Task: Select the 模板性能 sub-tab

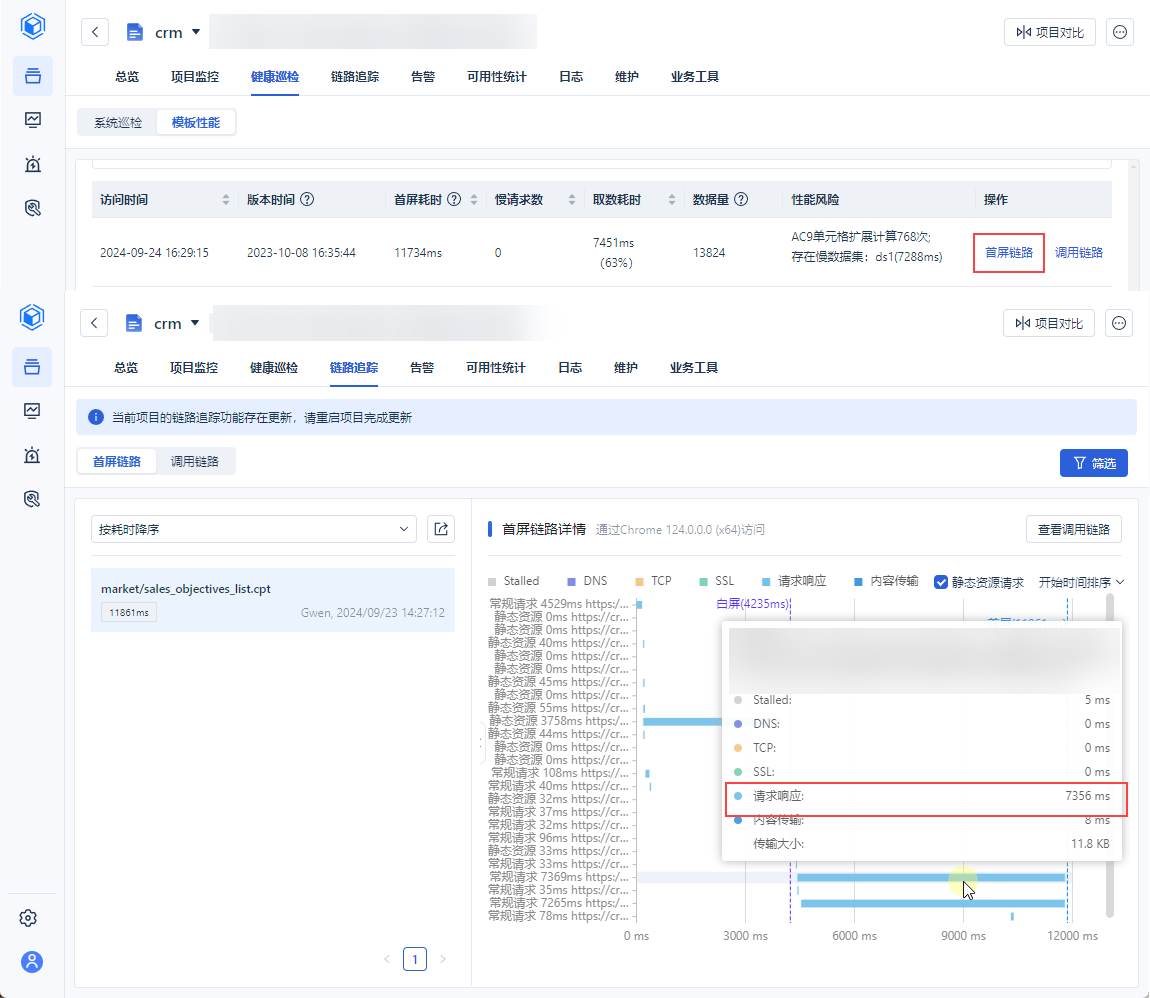Action: tap(196, 122)
